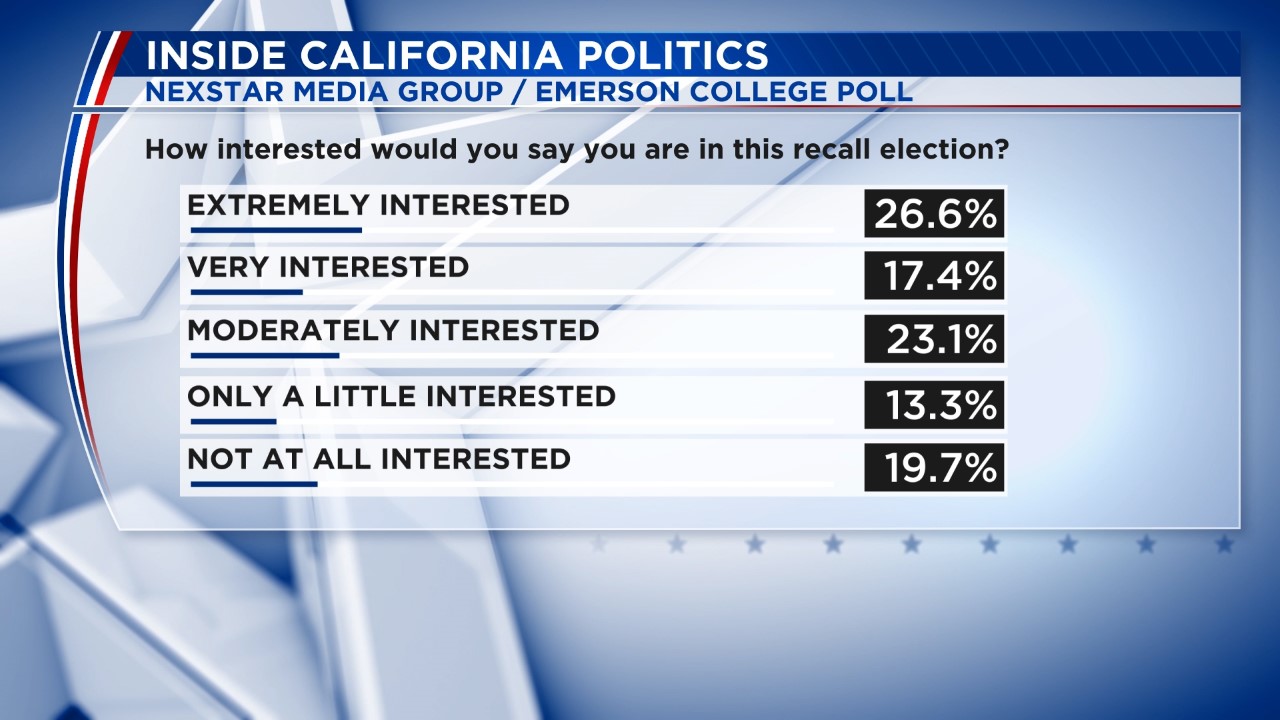Viewport: 1280px width, 720px height.
Task: Click the 26.6% percentage box
Action: (x=934, y=213)
